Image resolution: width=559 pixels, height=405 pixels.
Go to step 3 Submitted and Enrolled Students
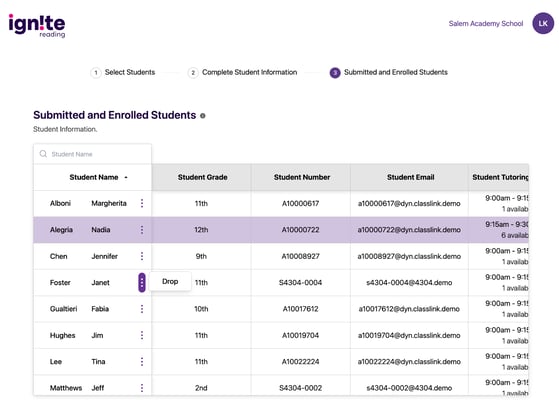(389, 72)
